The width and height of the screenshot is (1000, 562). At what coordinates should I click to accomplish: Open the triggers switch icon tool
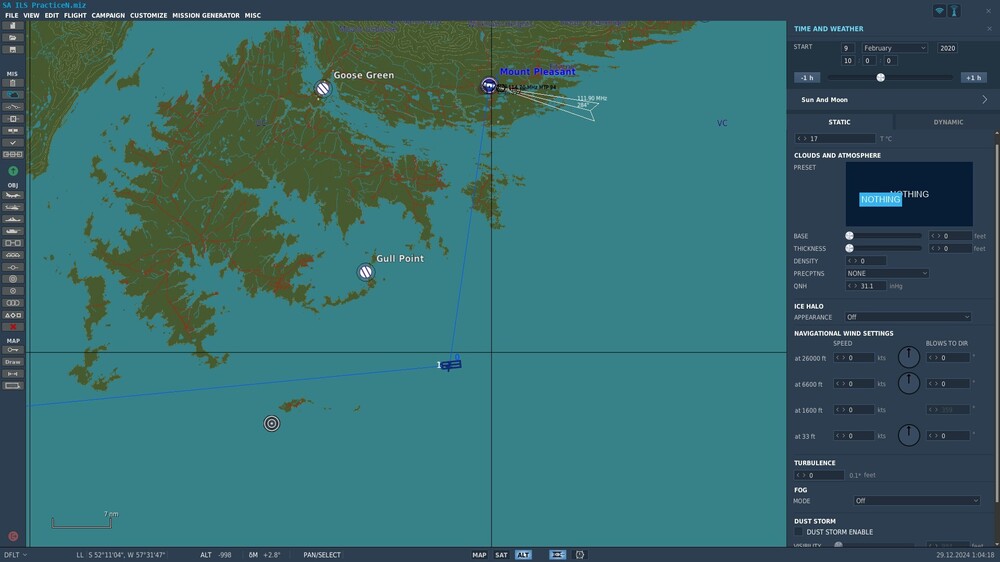[13, 107]
